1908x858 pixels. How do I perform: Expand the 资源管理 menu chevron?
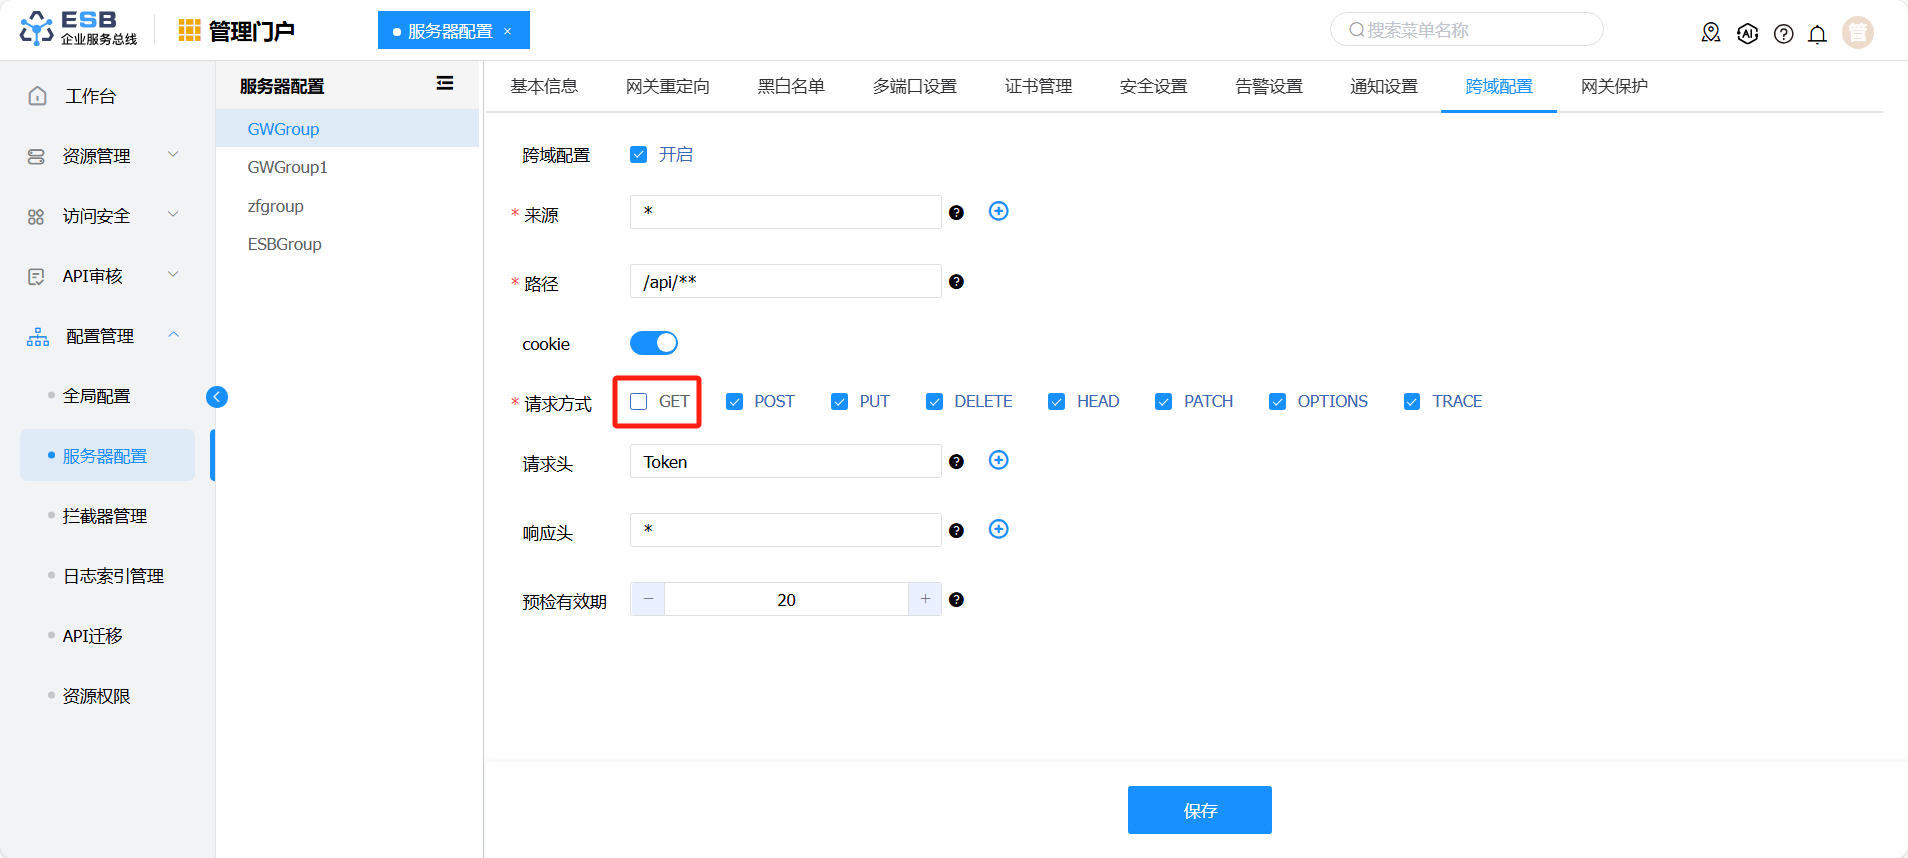pos(173,154)
